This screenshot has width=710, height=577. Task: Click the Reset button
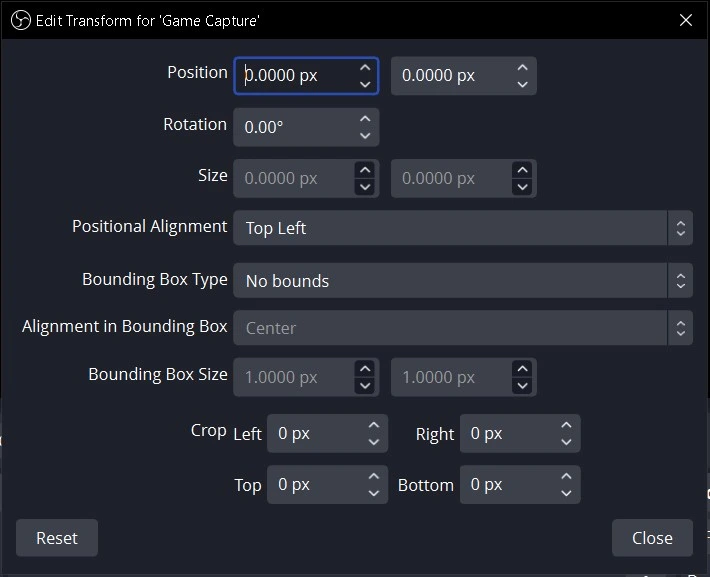click(57, 538)
